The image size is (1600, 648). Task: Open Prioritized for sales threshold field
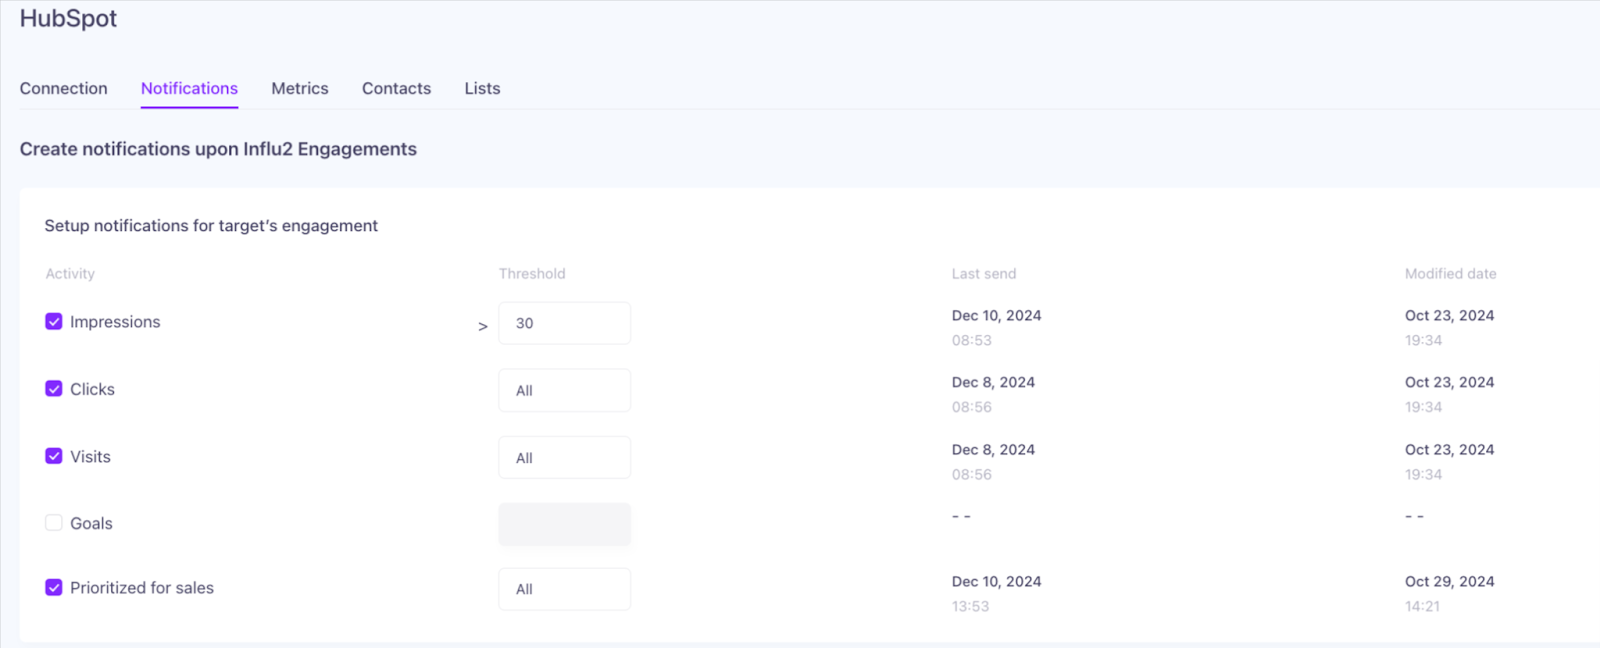(564, 589)
